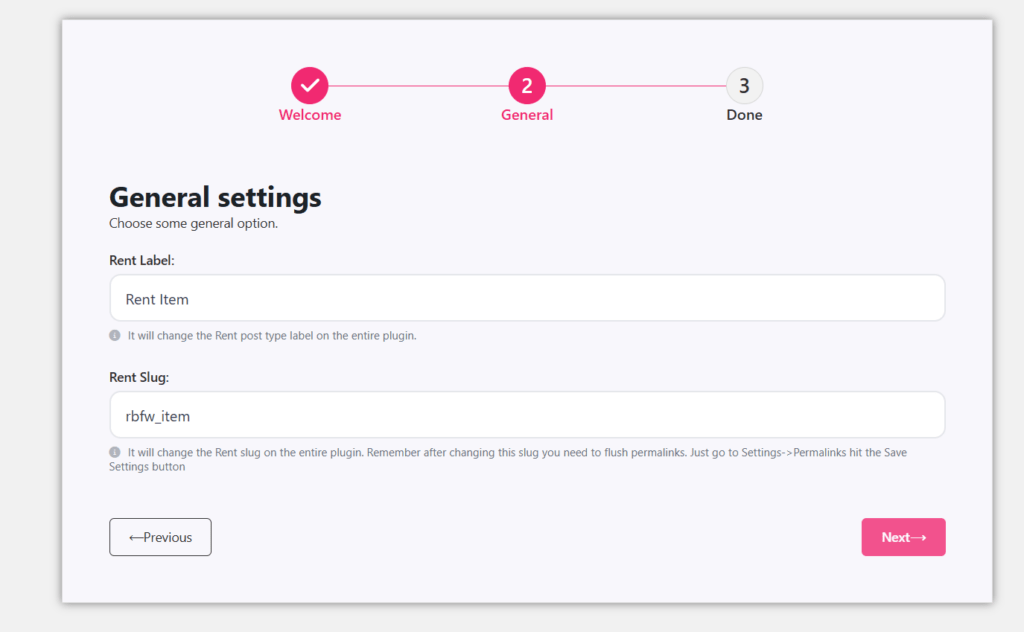The image size is (1024, 632).
Task: Click the hint about Rent post type label
Action: click(272, 336)
